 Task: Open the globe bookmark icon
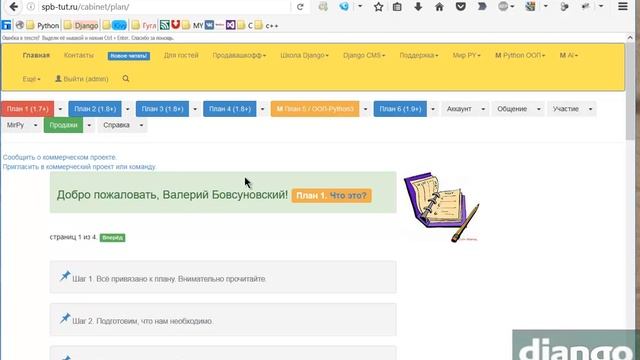click(x=20, y=25)
